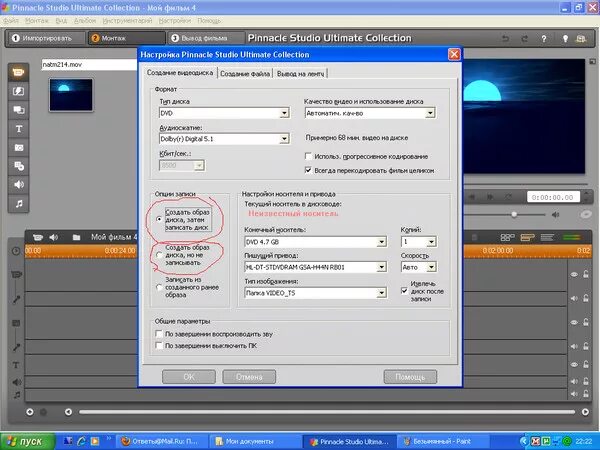Switch to Вывод на ленту tab
The width and height of the screenshot is (600, 450).
click(x=300, y=73)
